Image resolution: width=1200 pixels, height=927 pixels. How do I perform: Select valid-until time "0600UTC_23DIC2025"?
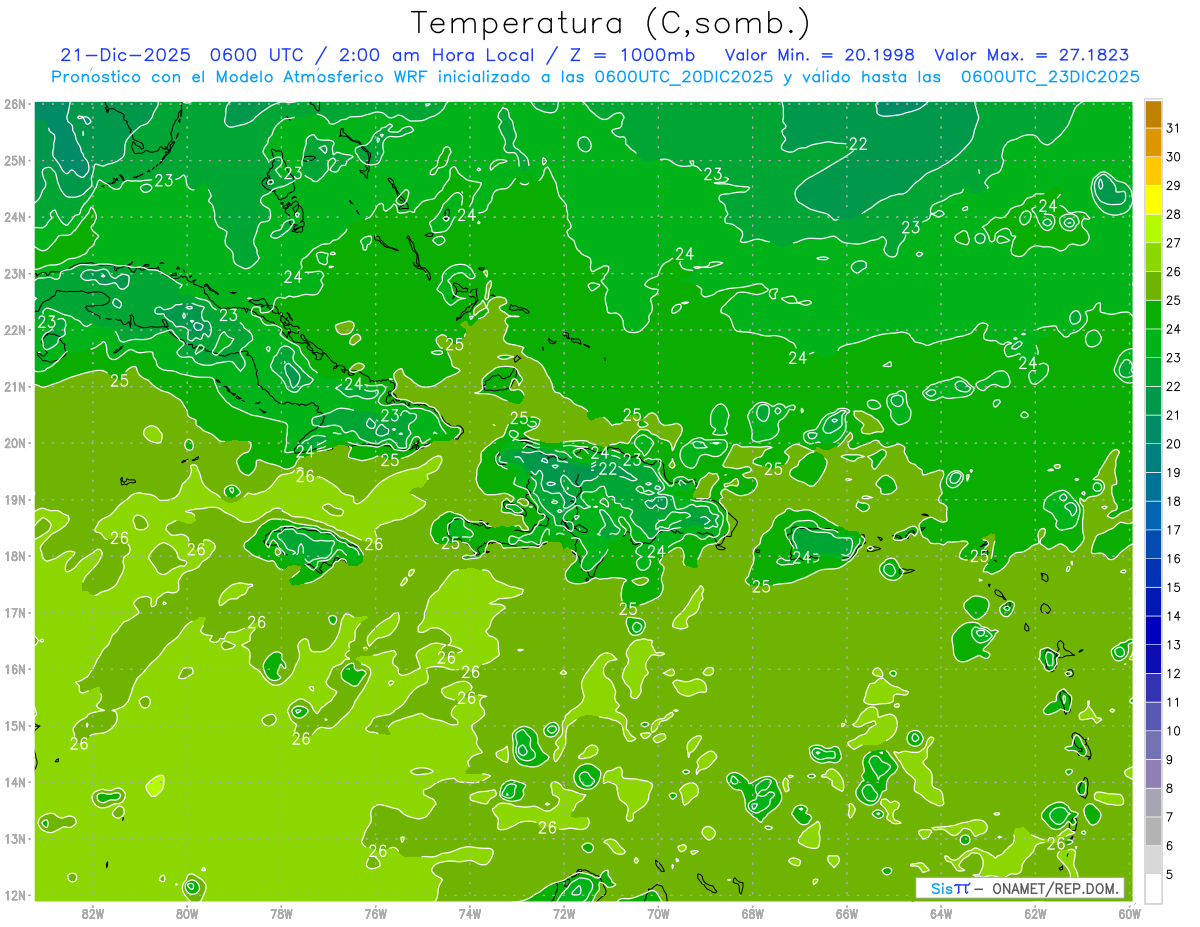[x=1050, y=77]
